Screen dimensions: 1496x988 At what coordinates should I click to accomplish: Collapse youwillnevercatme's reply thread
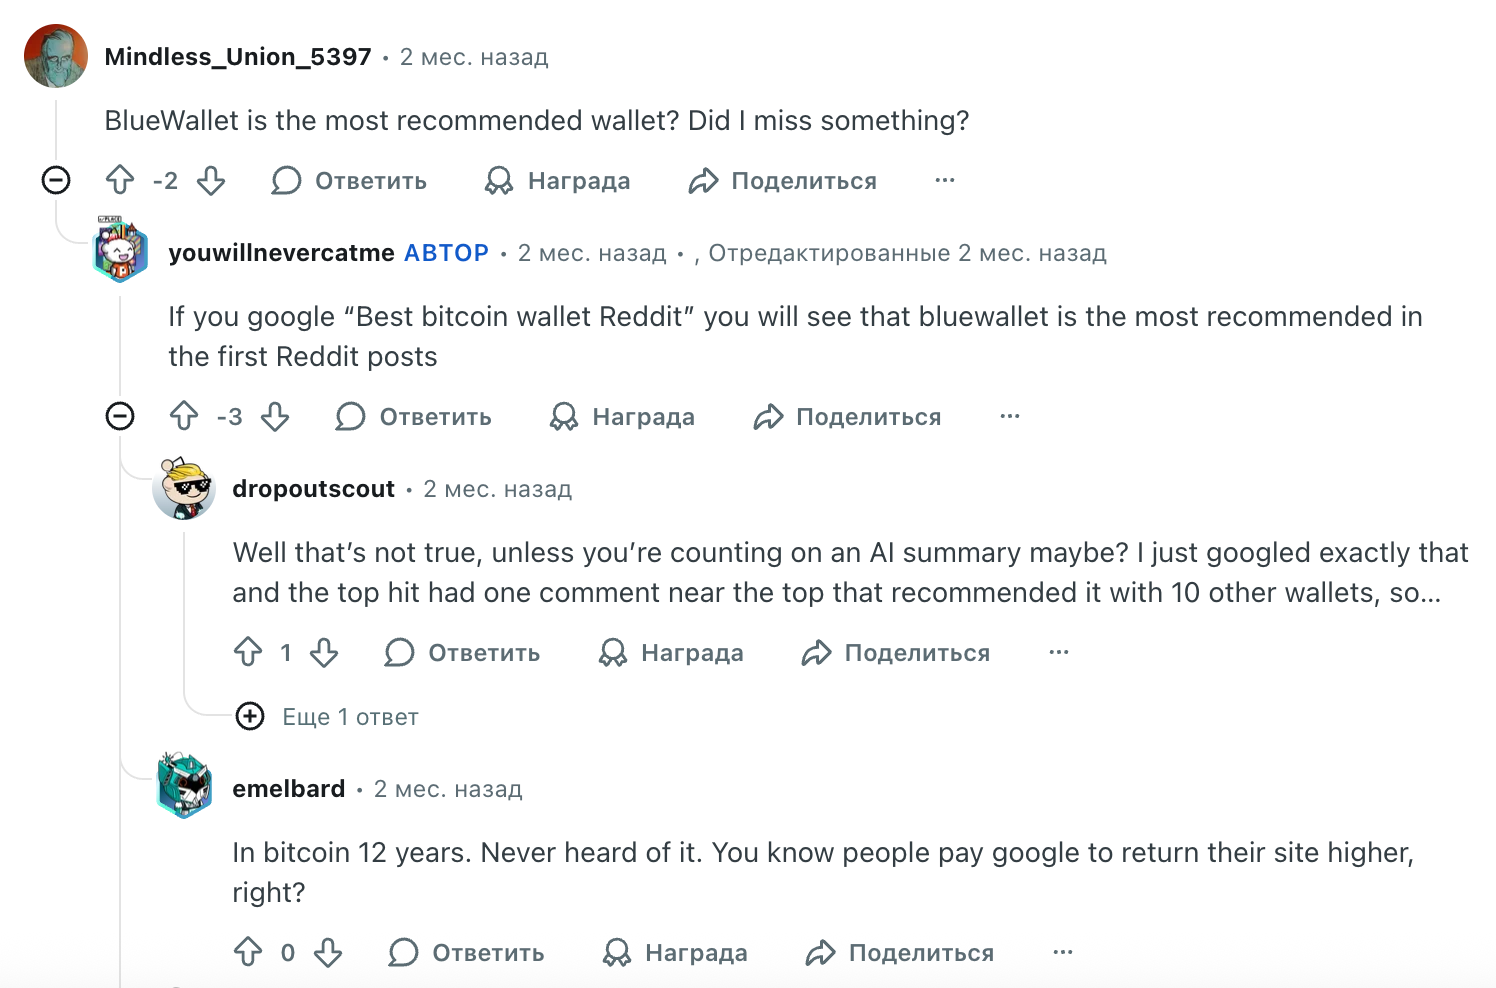(120, 417)
